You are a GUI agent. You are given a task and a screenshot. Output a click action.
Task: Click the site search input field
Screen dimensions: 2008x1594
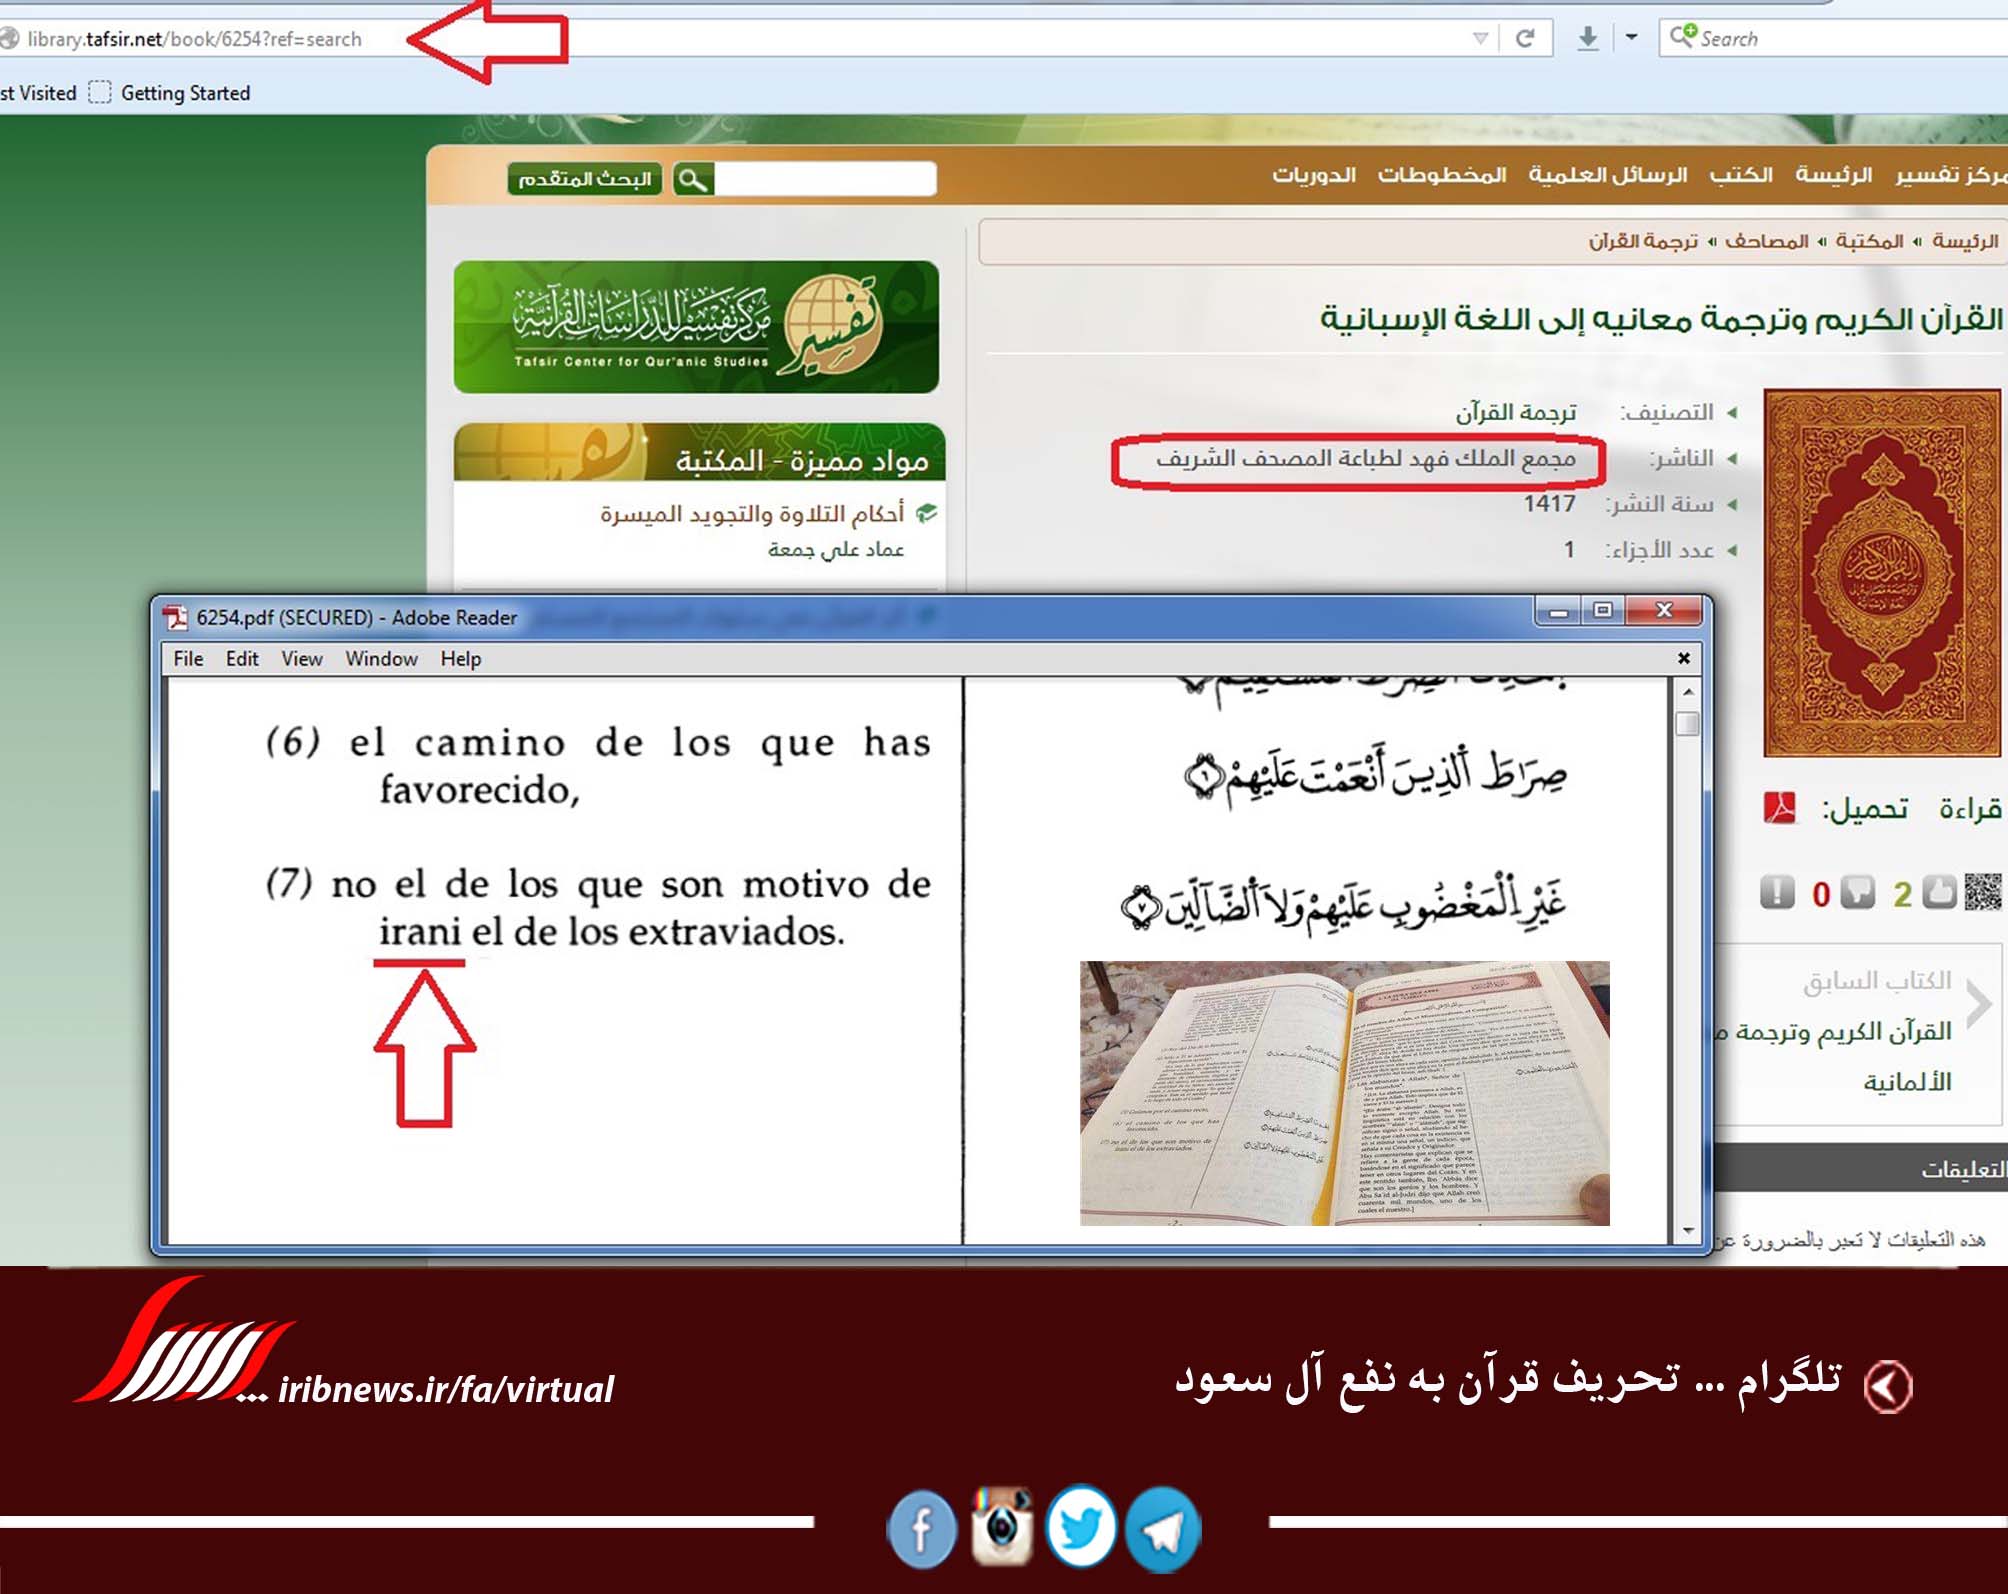825,179
